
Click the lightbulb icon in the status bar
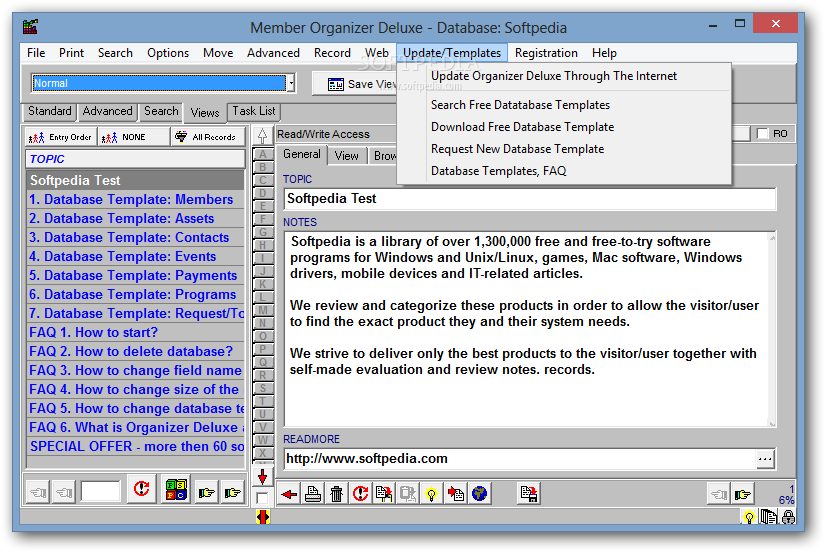(749, 517)
